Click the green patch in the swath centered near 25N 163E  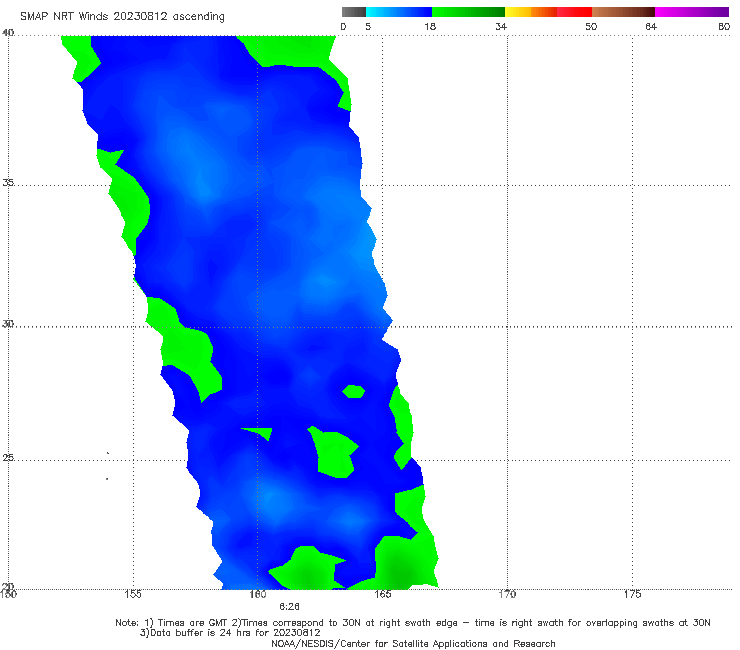tap(334, 452)
